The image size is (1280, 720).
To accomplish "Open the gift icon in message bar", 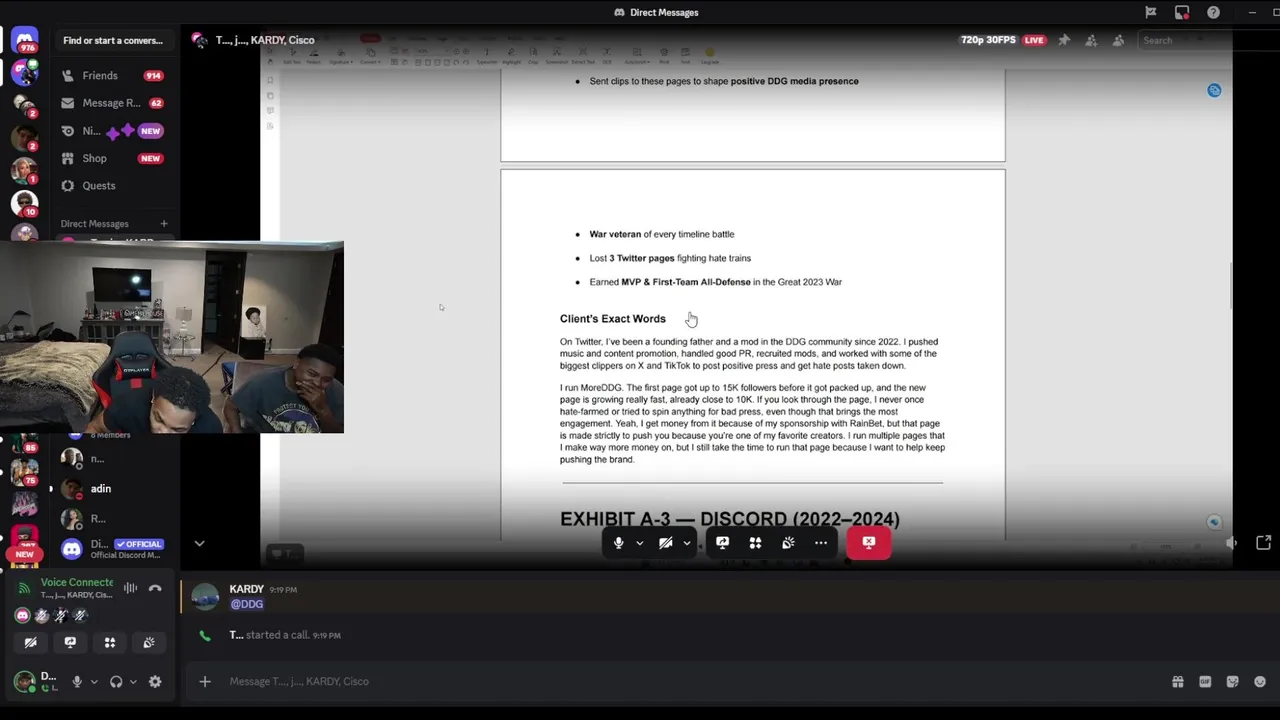I will 1178,682.
